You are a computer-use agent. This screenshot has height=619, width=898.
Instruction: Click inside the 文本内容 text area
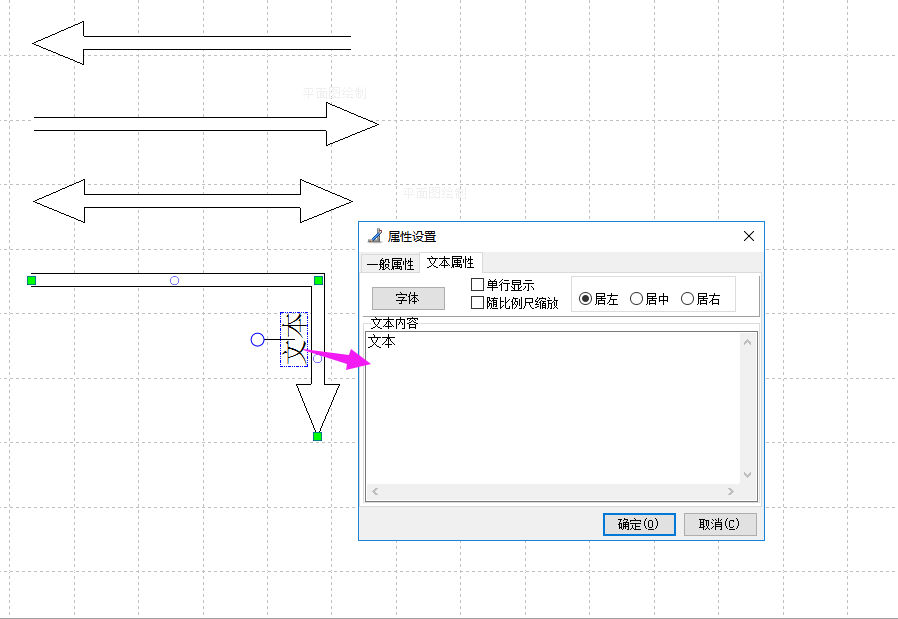pos(550,410)
